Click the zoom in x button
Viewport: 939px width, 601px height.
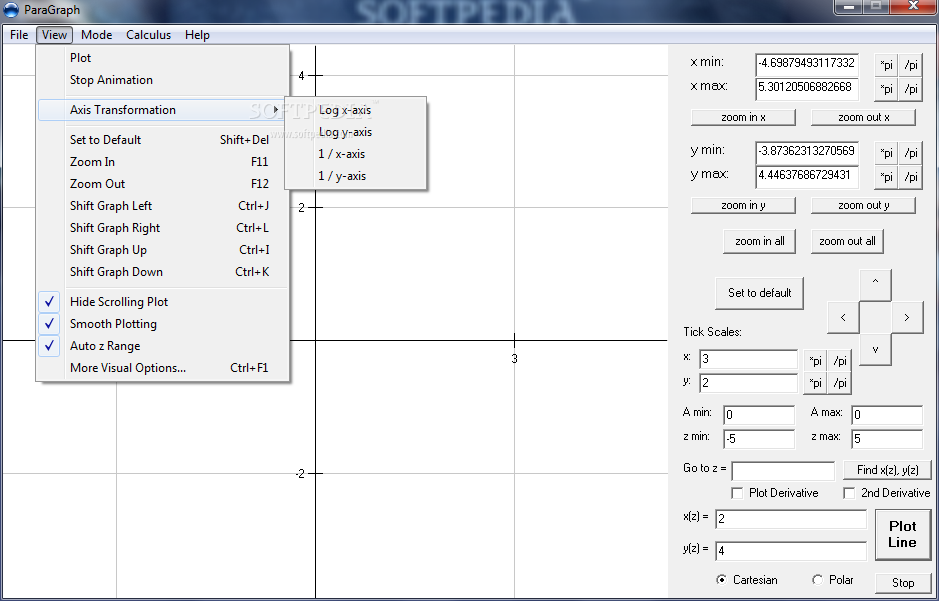(x=743, y=117)
